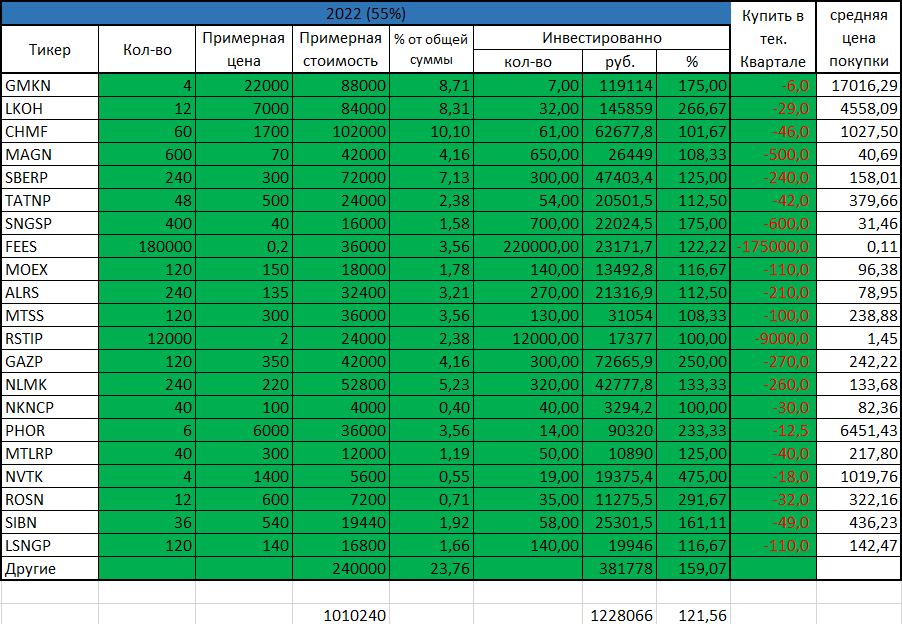Click the CHMF share cell 10,10
The height and width of the screenshot is (624, 902).
point(431,132)
